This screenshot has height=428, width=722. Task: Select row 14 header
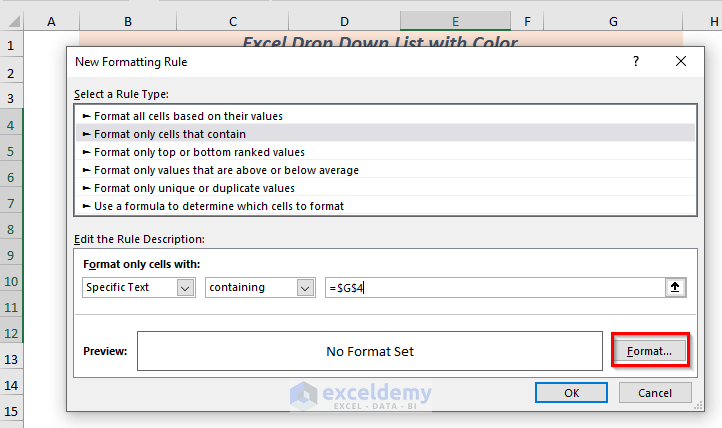(x=11, y=385)
